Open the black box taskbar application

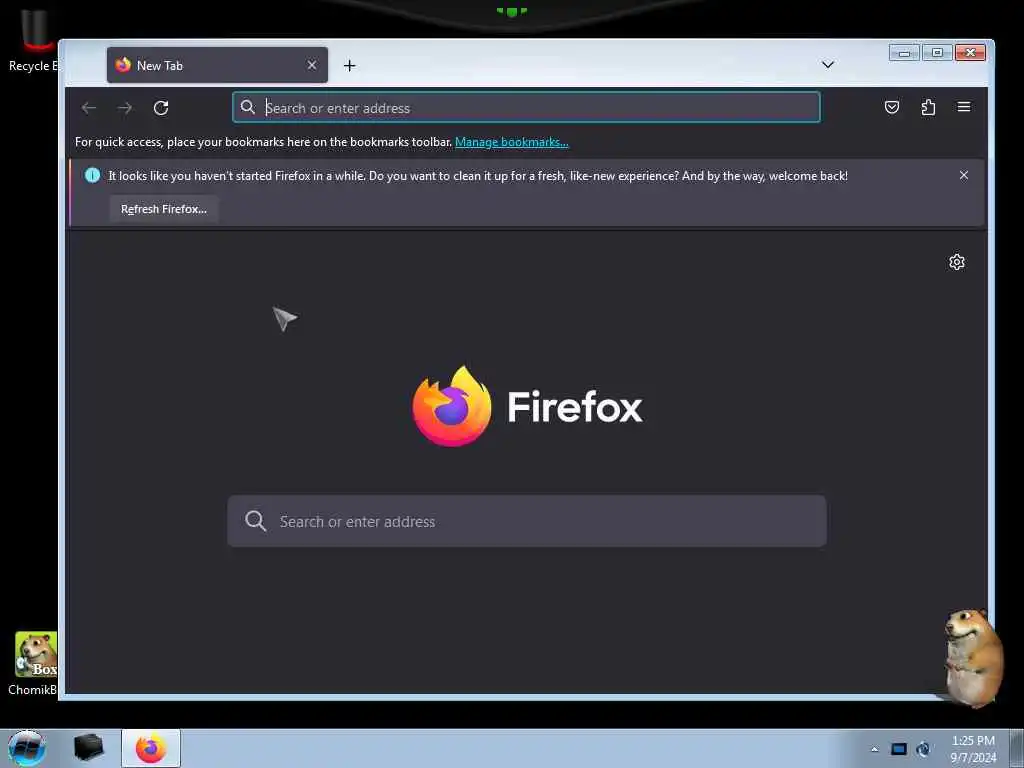(89, 748)
